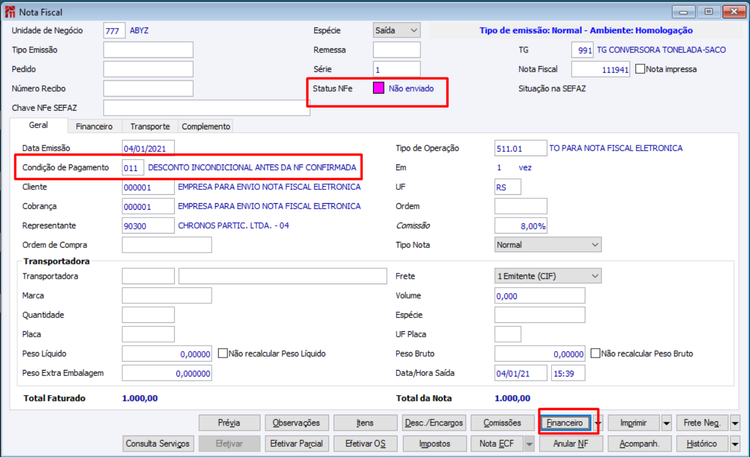Expand the arrow next to Nota ECF button

click(x=529, y=444)
